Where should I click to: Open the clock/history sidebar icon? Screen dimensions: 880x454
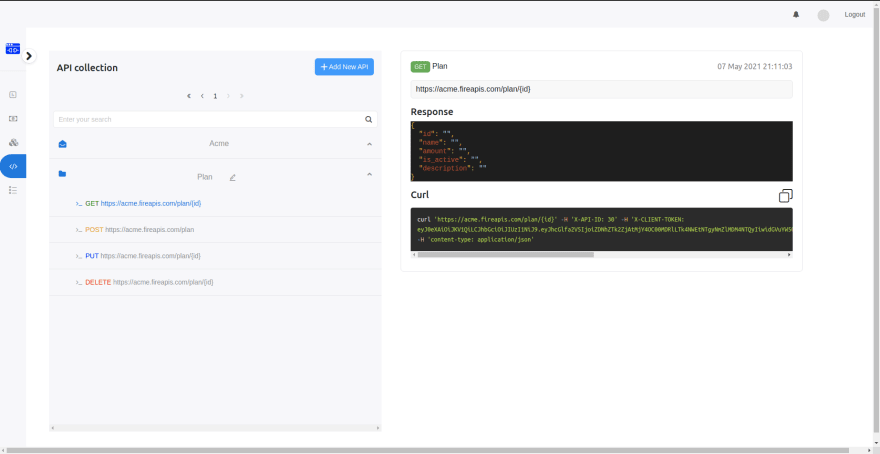click(13, 95)
